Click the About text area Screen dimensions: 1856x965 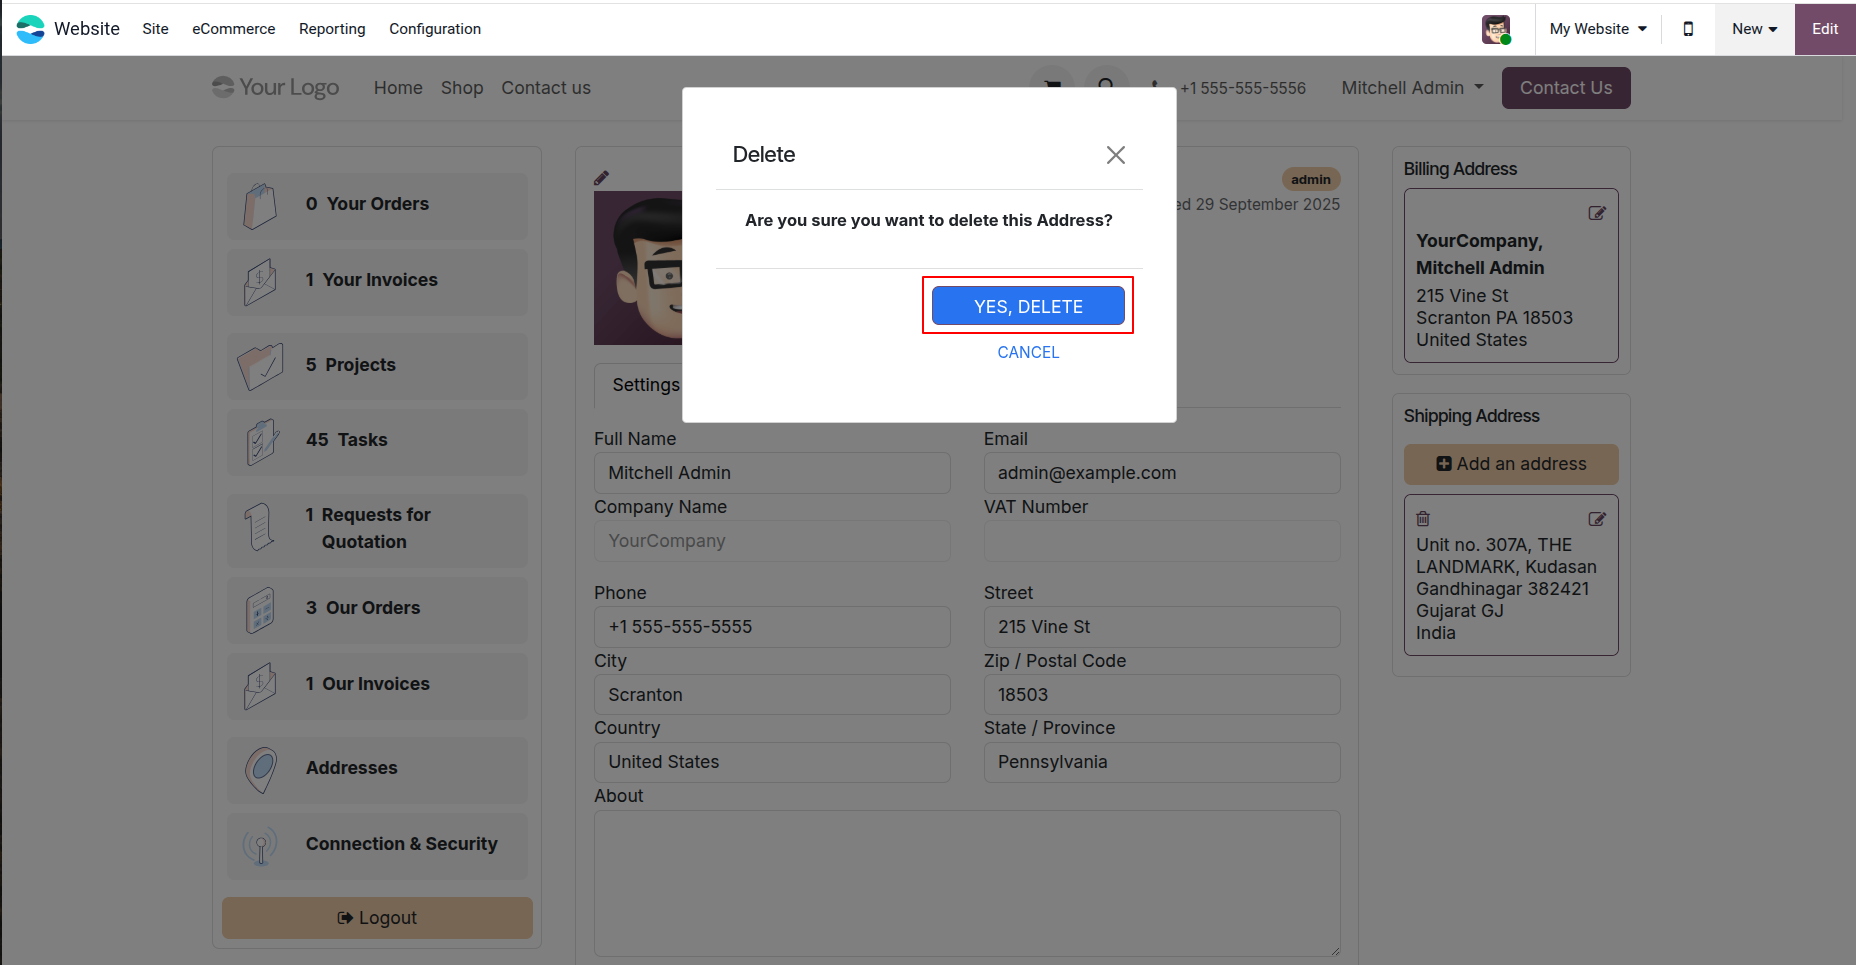[967, 883]
